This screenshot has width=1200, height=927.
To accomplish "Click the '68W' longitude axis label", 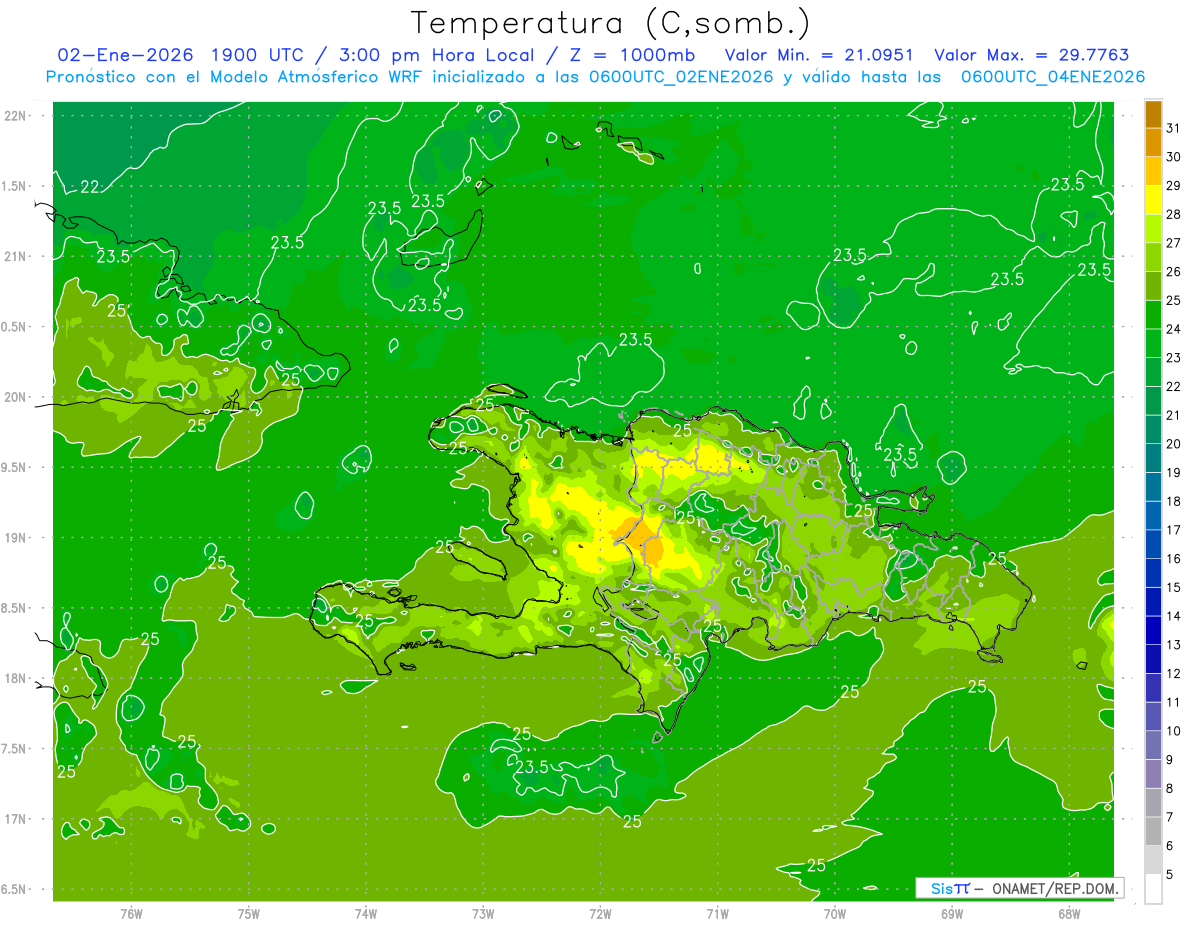I will pyautogui.click(x=1069, y=913).
